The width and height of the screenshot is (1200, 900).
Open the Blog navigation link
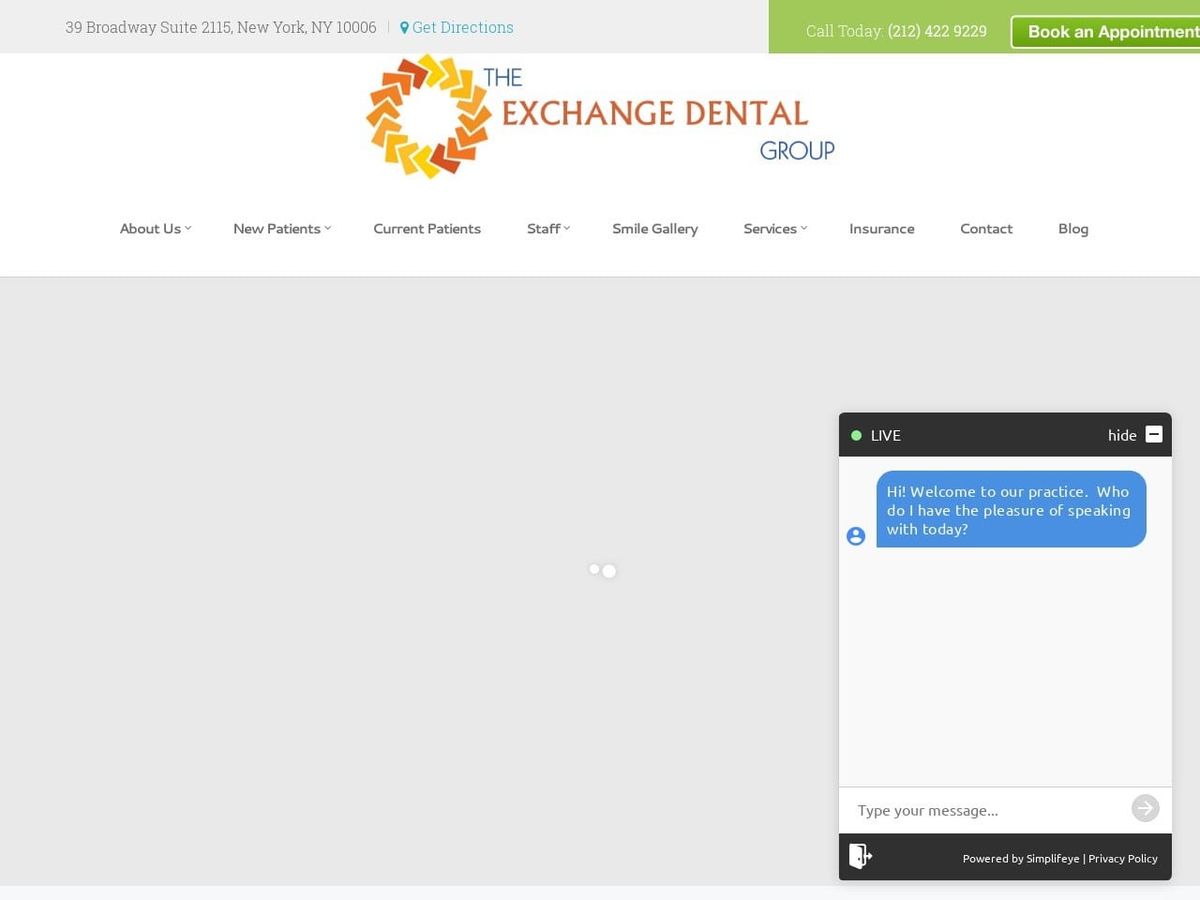click(x=1073, y=228)
